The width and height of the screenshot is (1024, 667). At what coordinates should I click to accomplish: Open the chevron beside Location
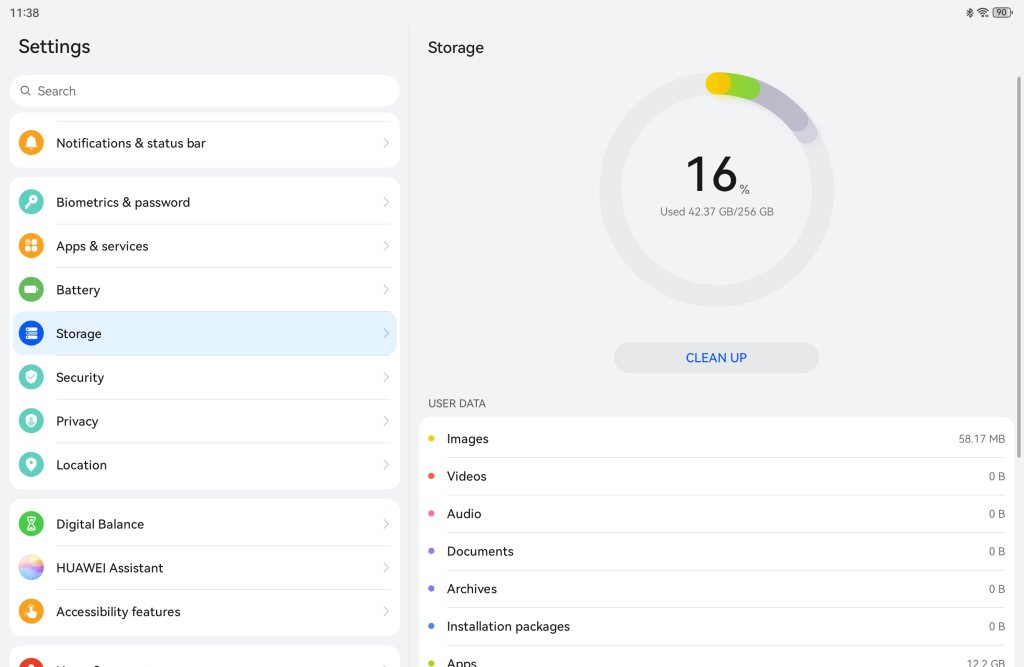tap(386, 465)
